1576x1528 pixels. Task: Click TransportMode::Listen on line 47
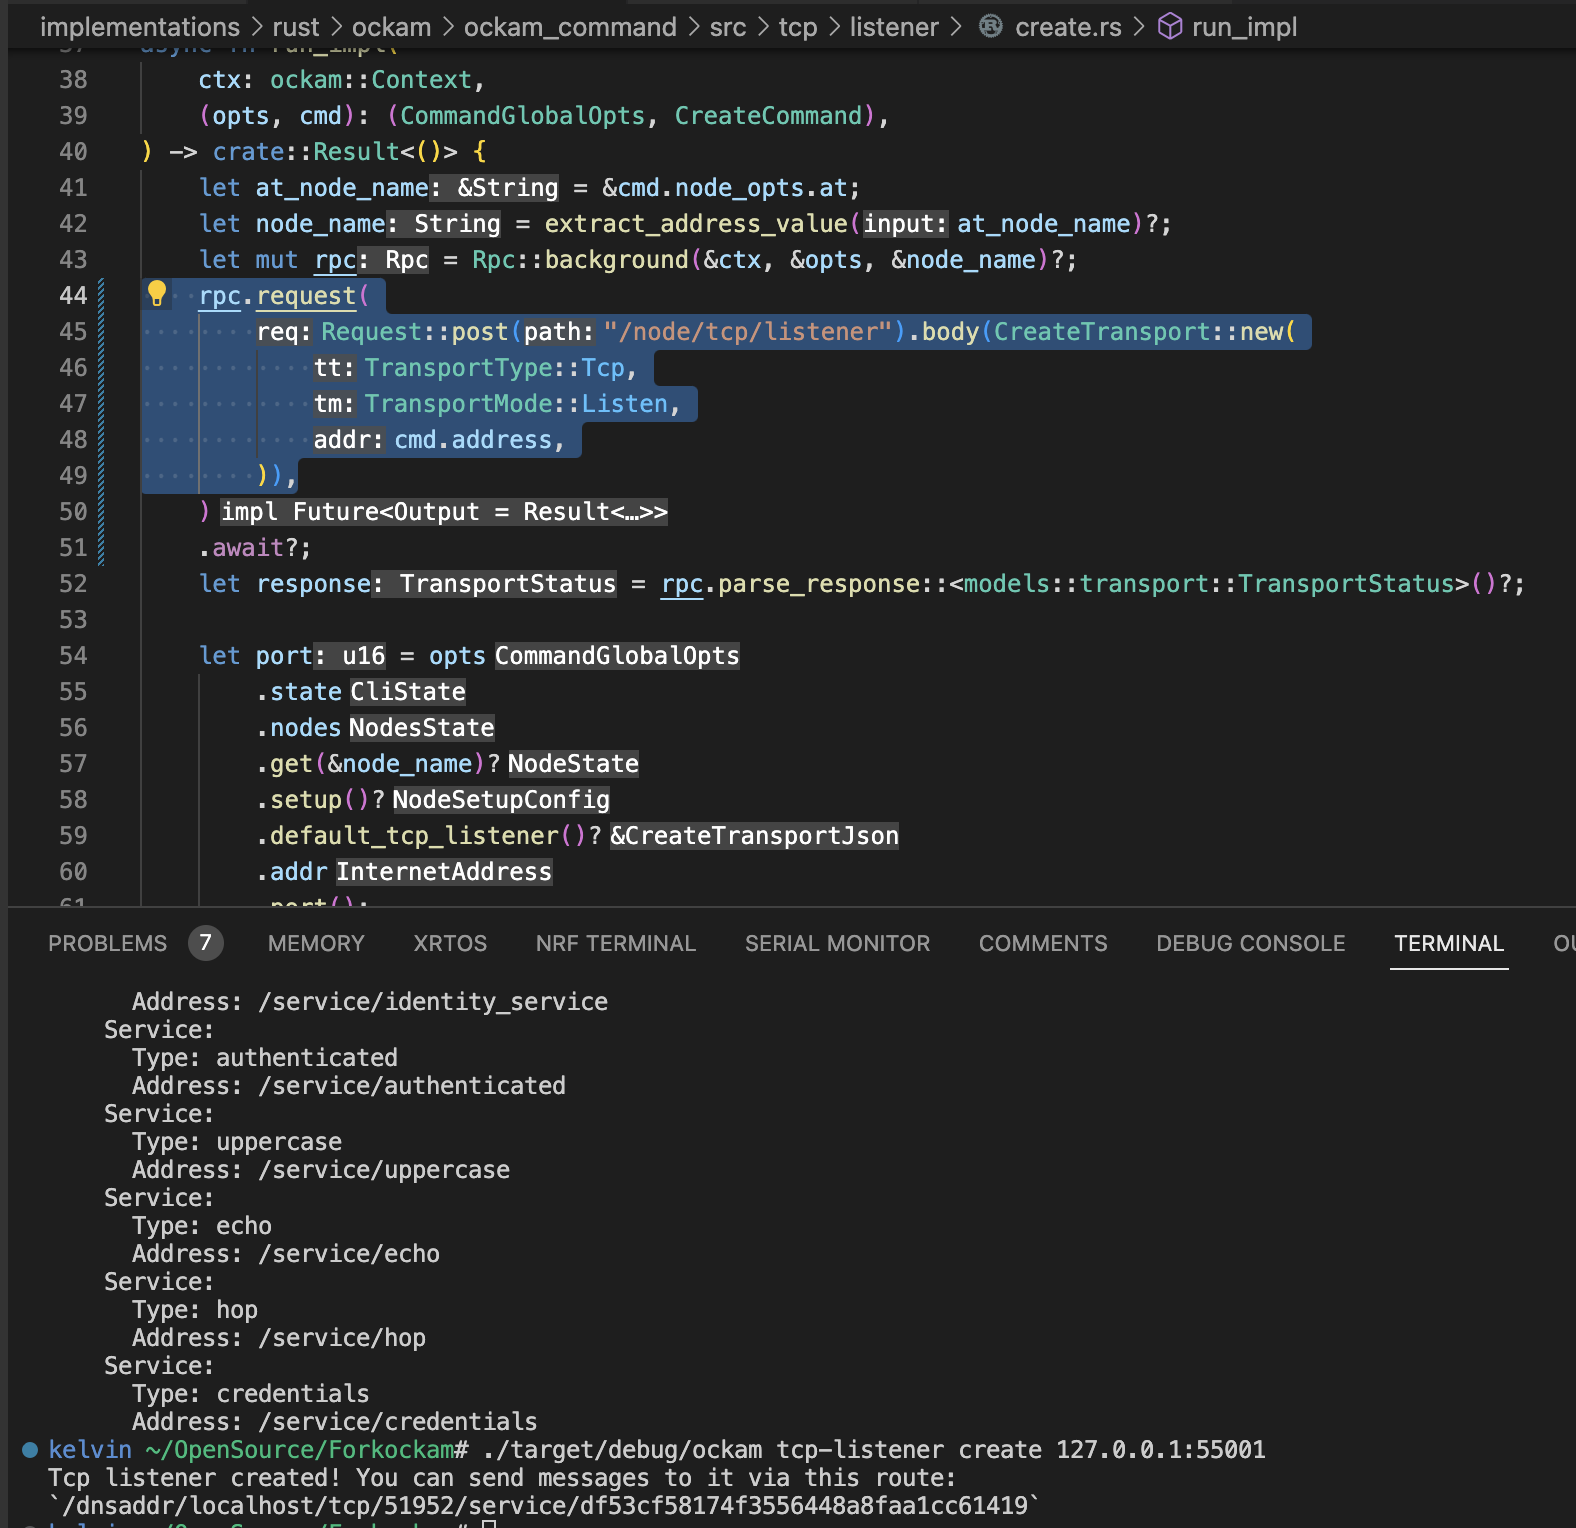tap(516, 403)
